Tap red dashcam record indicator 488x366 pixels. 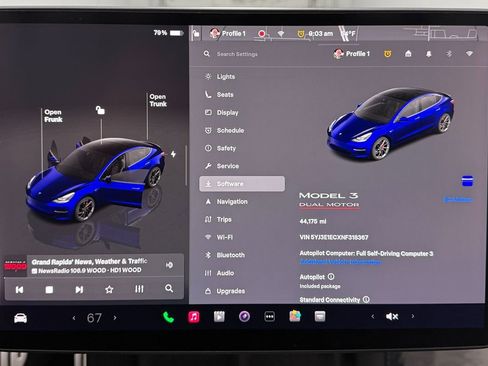262,34
